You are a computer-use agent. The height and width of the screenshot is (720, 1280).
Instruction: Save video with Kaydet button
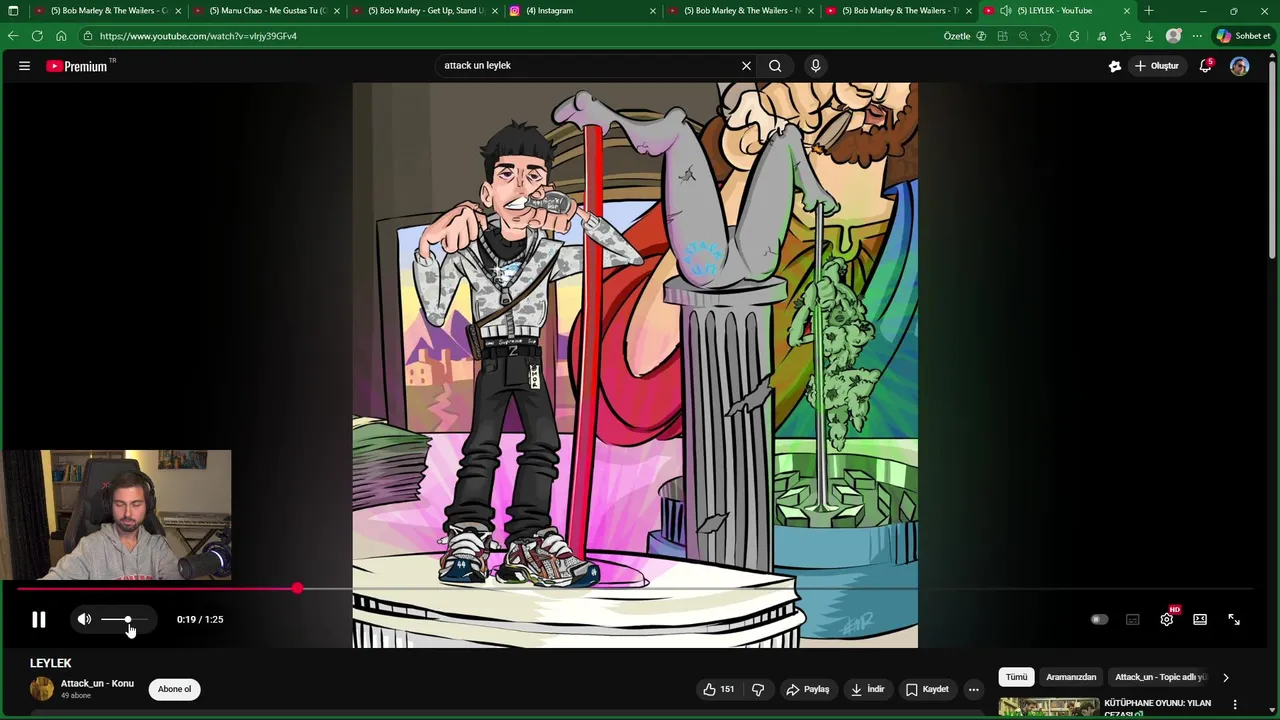click(927, 689)
